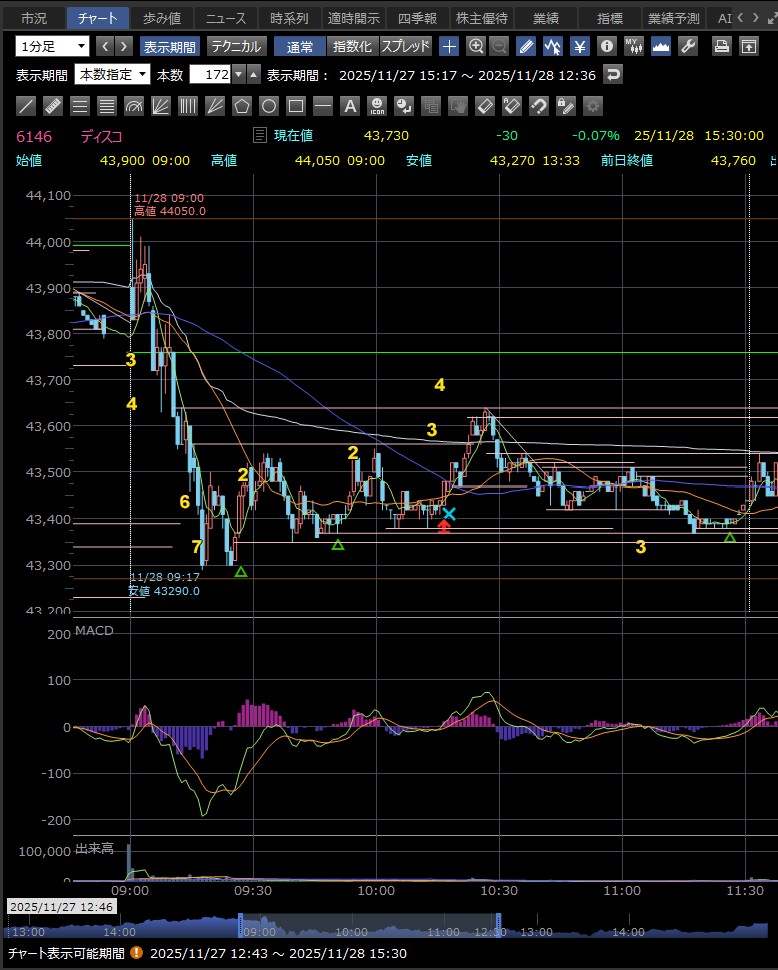Toggle the crosshair cursor button
This screenshot has width=778, height=970.
point(449,46)
